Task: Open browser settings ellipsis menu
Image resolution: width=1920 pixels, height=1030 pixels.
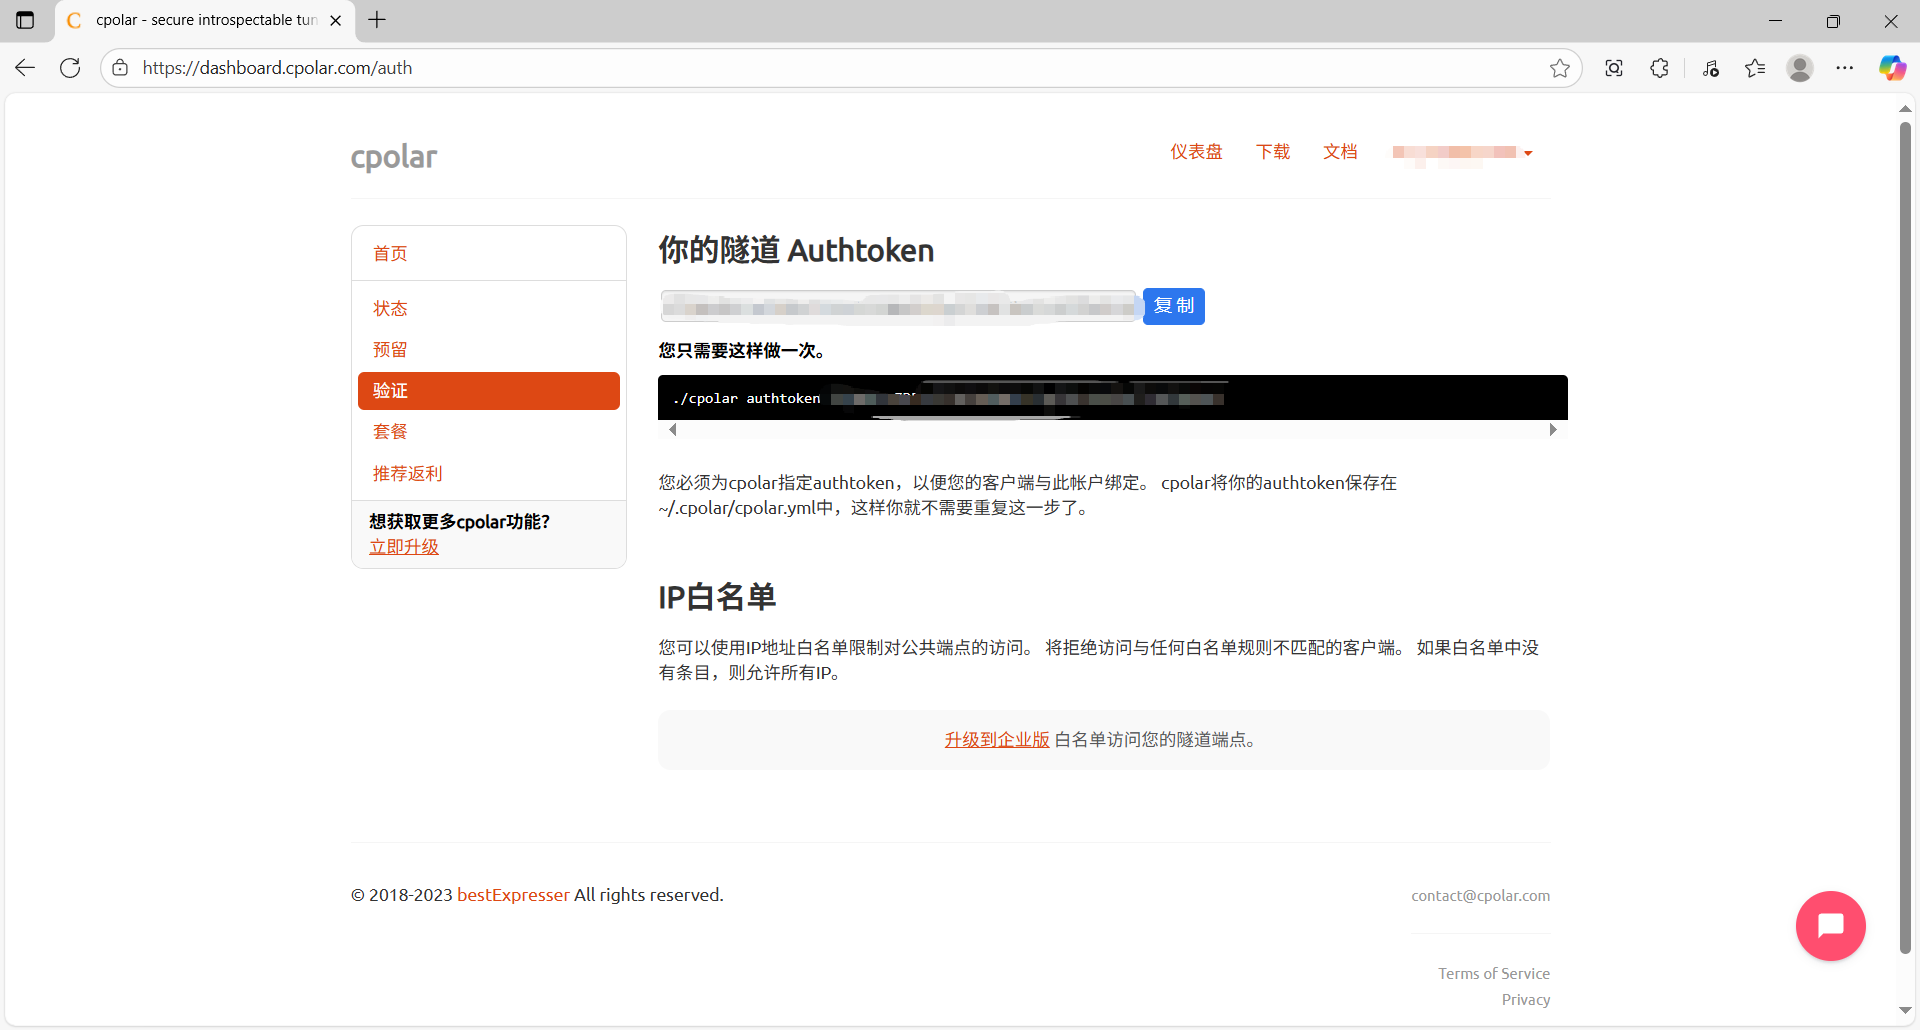Action: [1845, 68]
